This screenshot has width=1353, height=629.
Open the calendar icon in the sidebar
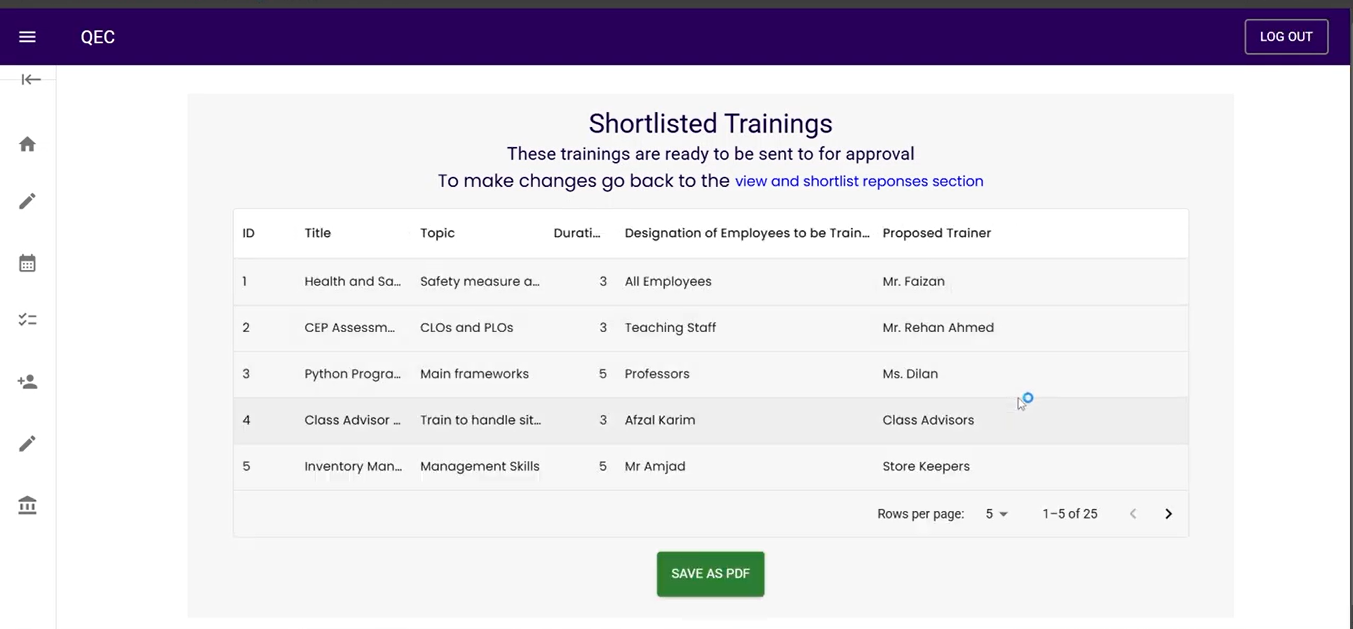[27, 264]
